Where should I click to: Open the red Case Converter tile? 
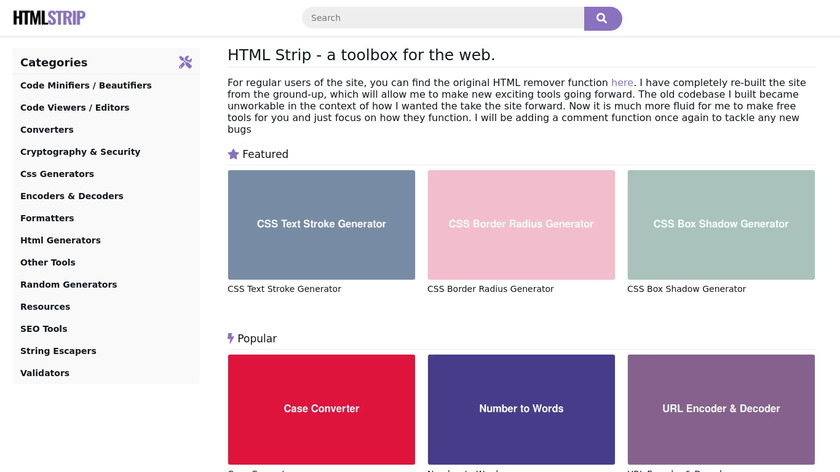321,408
